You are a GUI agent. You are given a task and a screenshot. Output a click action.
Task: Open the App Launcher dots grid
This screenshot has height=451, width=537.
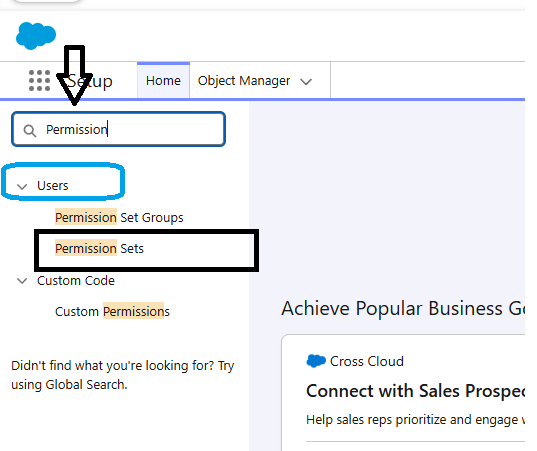tap(39, 81)
